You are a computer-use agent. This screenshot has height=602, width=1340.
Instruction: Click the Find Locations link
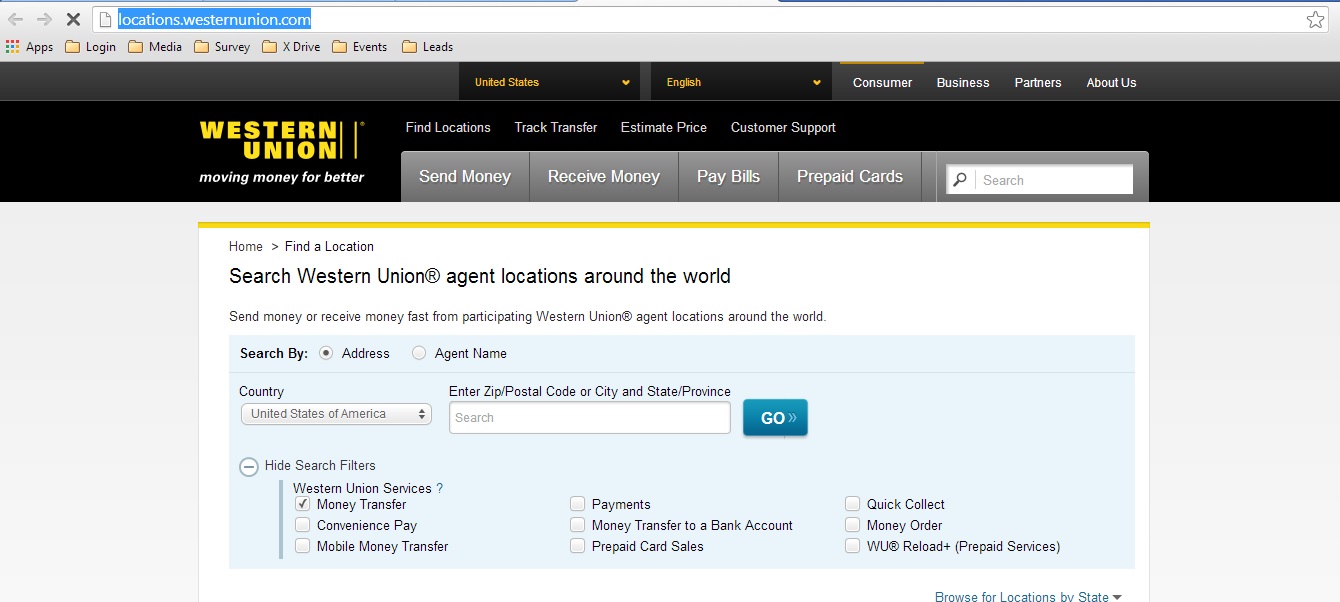[448, 127]
